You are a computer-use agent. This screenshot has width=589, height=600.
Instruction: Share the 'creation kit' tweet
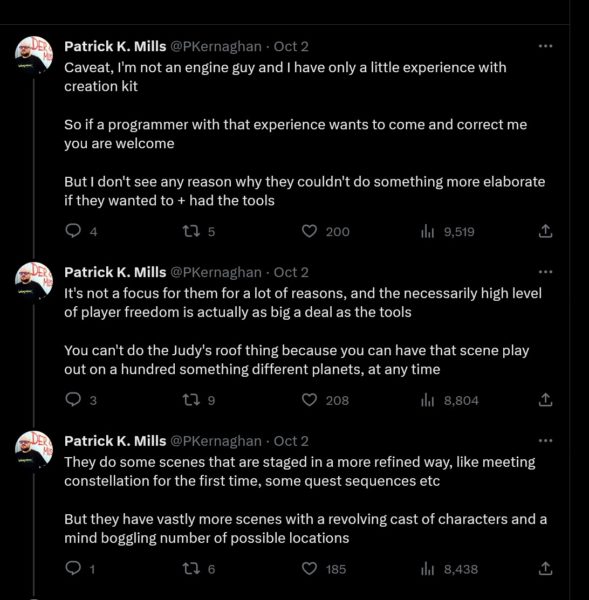click(x=545, y=231)
